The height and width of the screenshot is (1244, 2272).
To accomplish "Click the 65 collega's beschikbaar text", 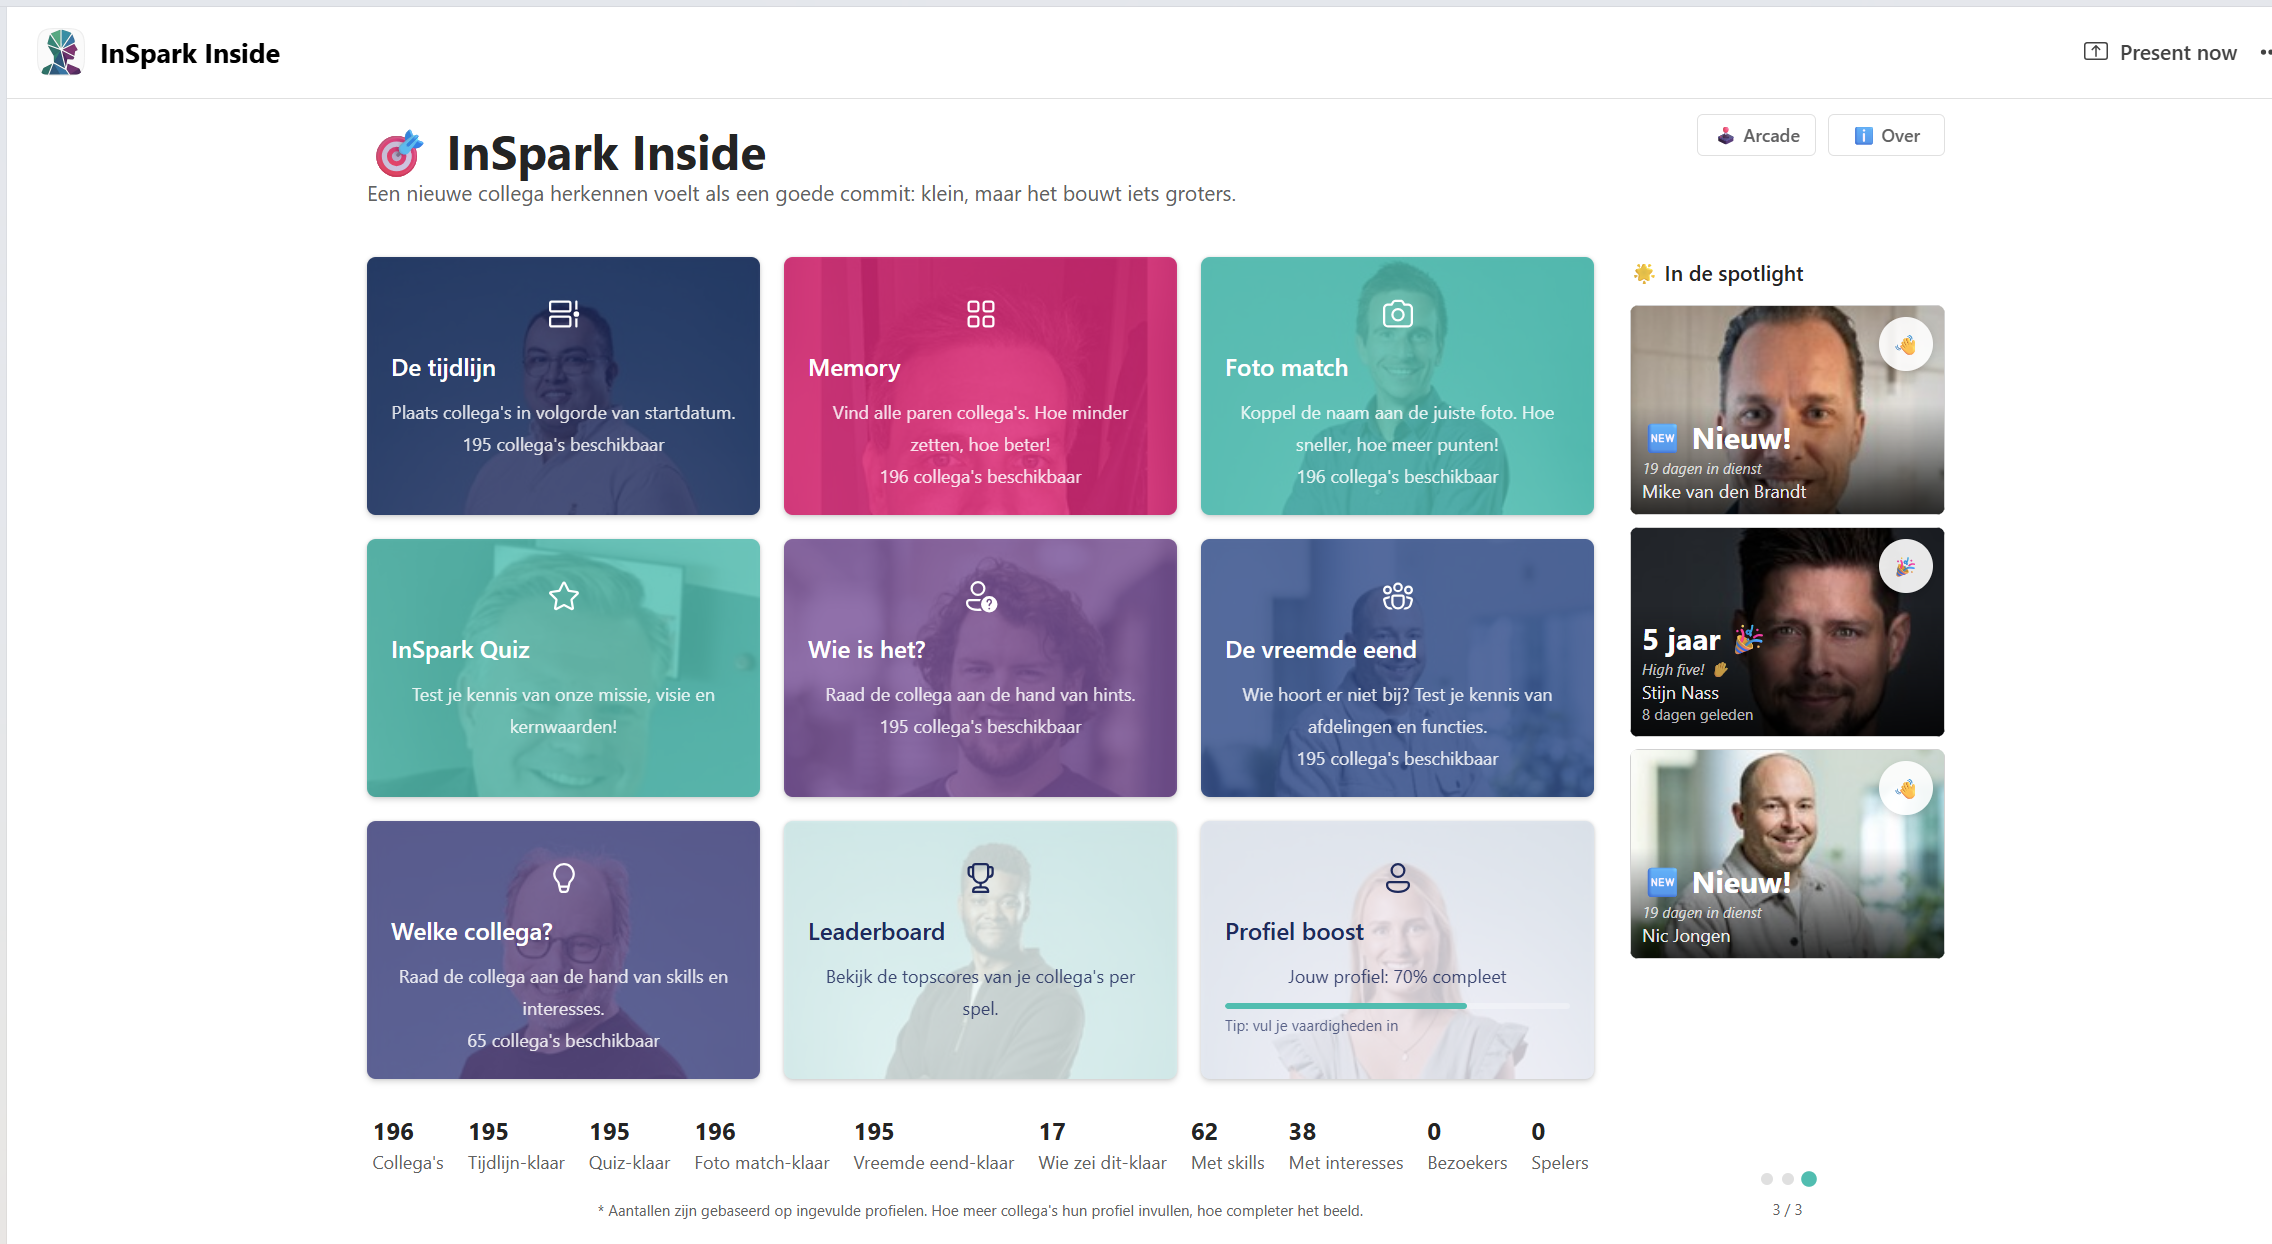I will (x=563, y=1040).
